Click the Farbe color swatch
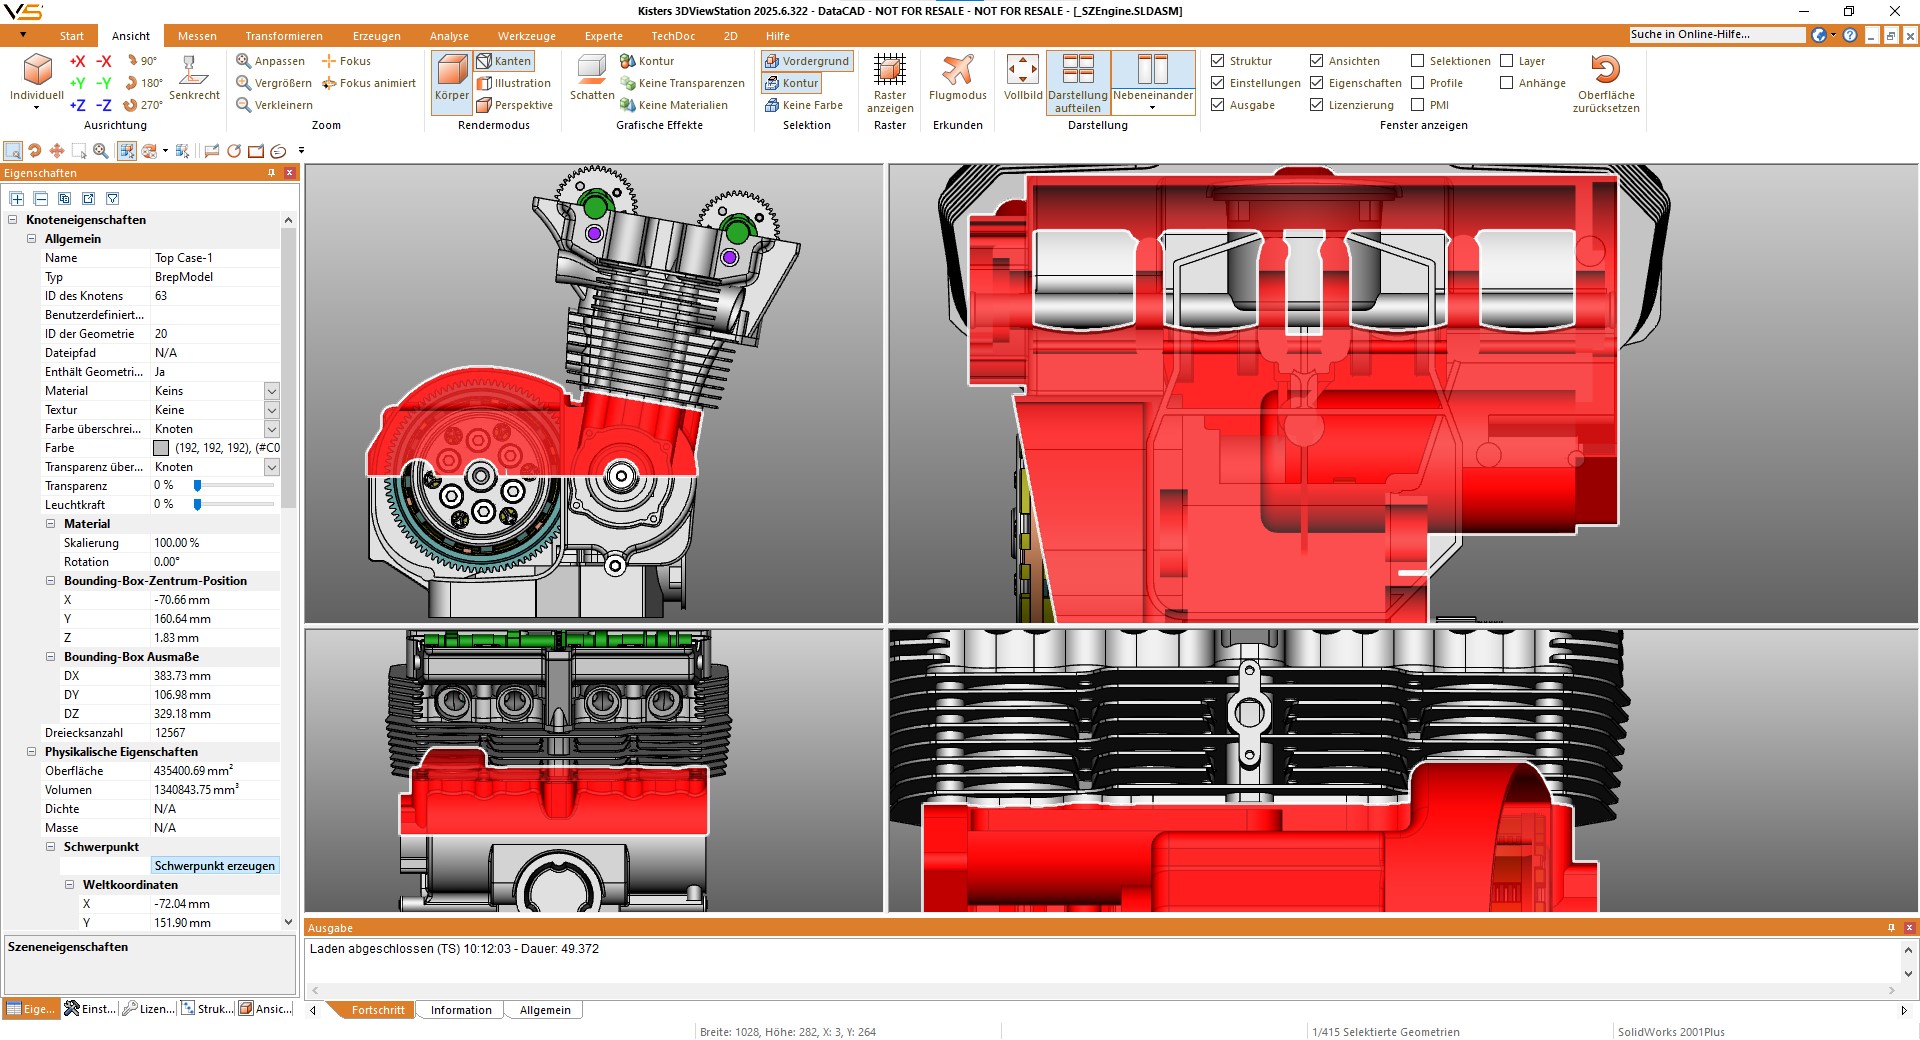 161,448
